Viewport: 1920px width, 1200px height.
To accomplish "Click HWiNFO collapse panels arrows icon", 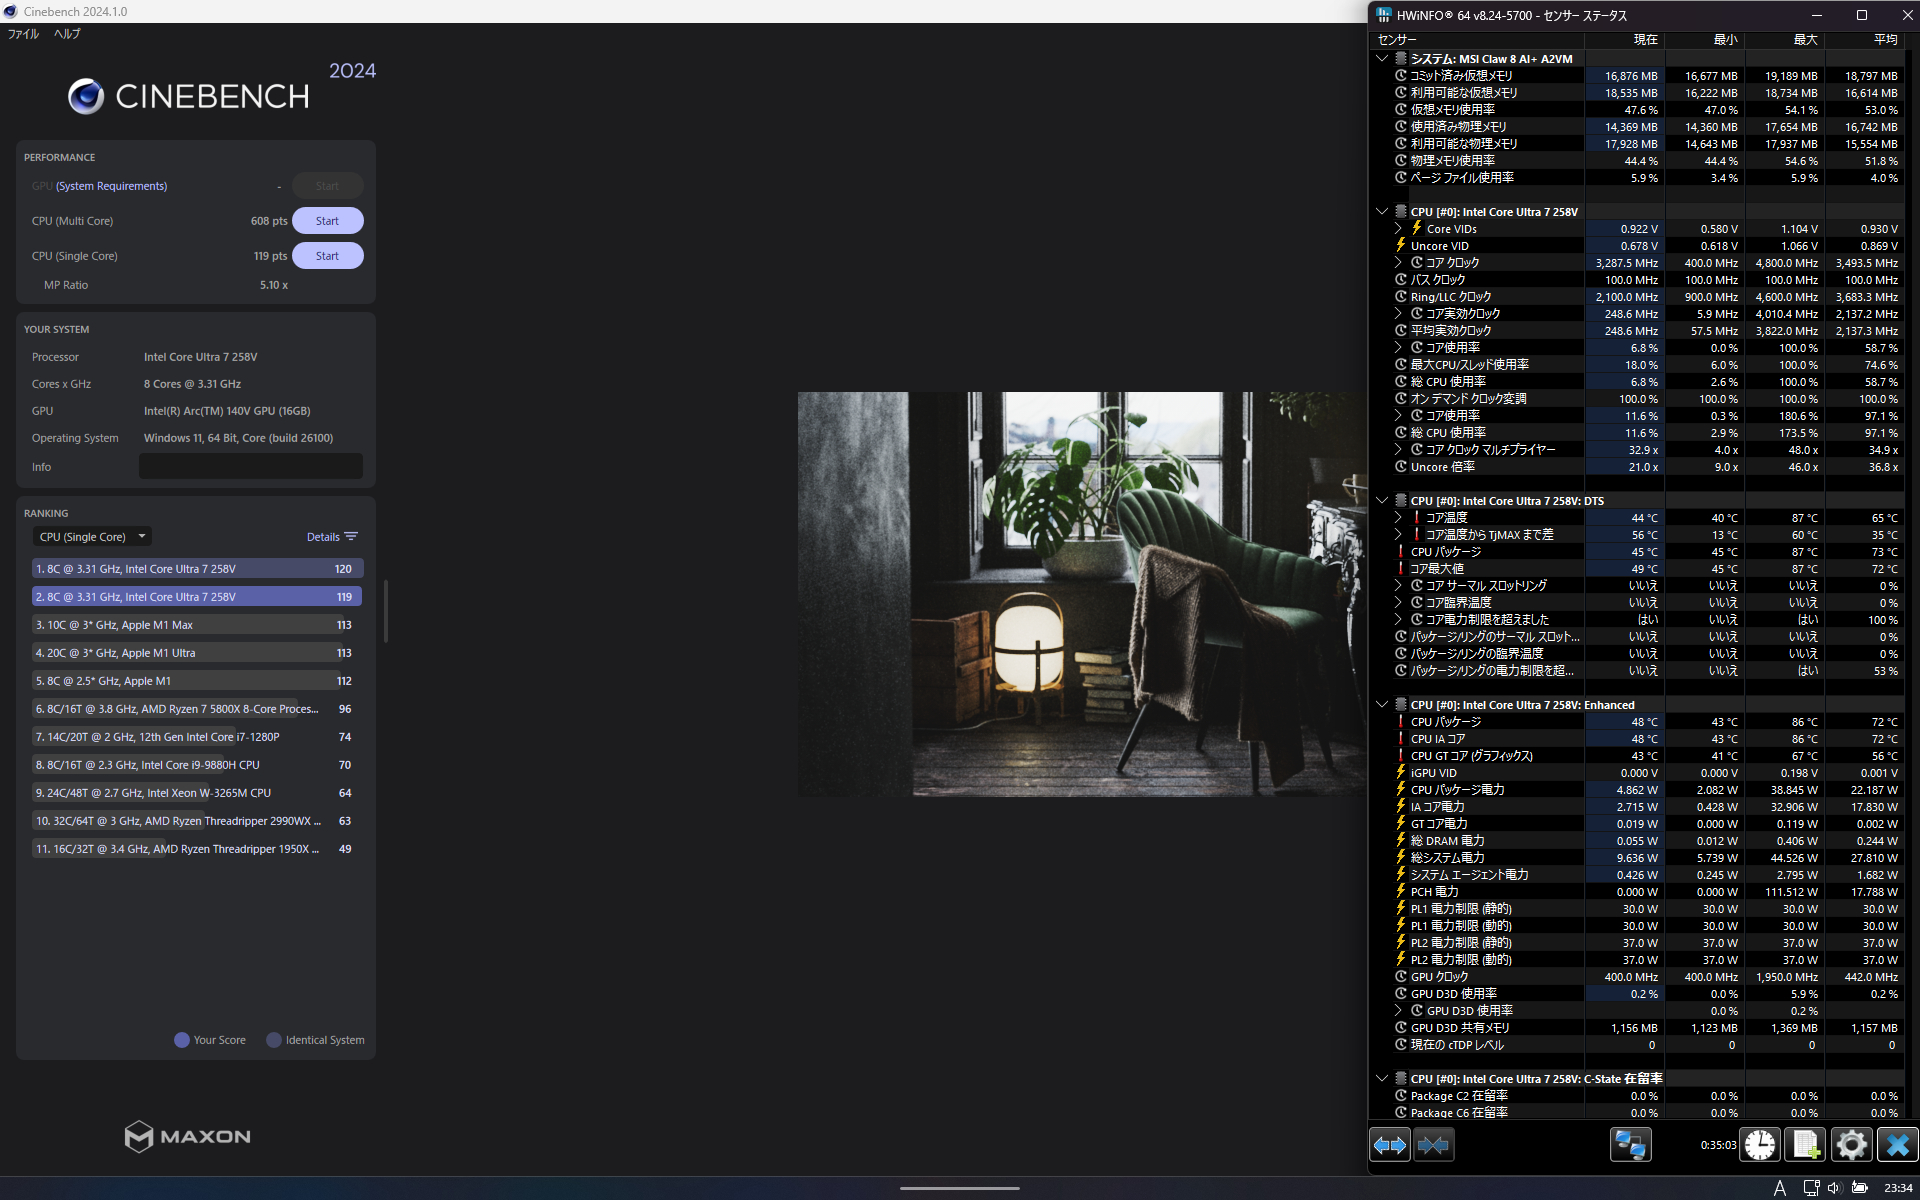I will pyautogui.click(x=1433, y=1145).
